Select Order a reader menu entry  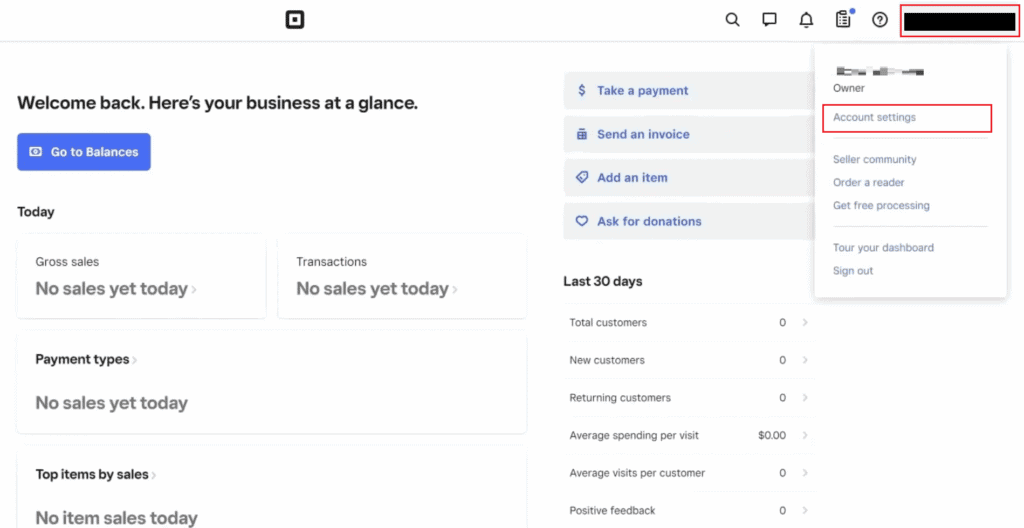869,183
